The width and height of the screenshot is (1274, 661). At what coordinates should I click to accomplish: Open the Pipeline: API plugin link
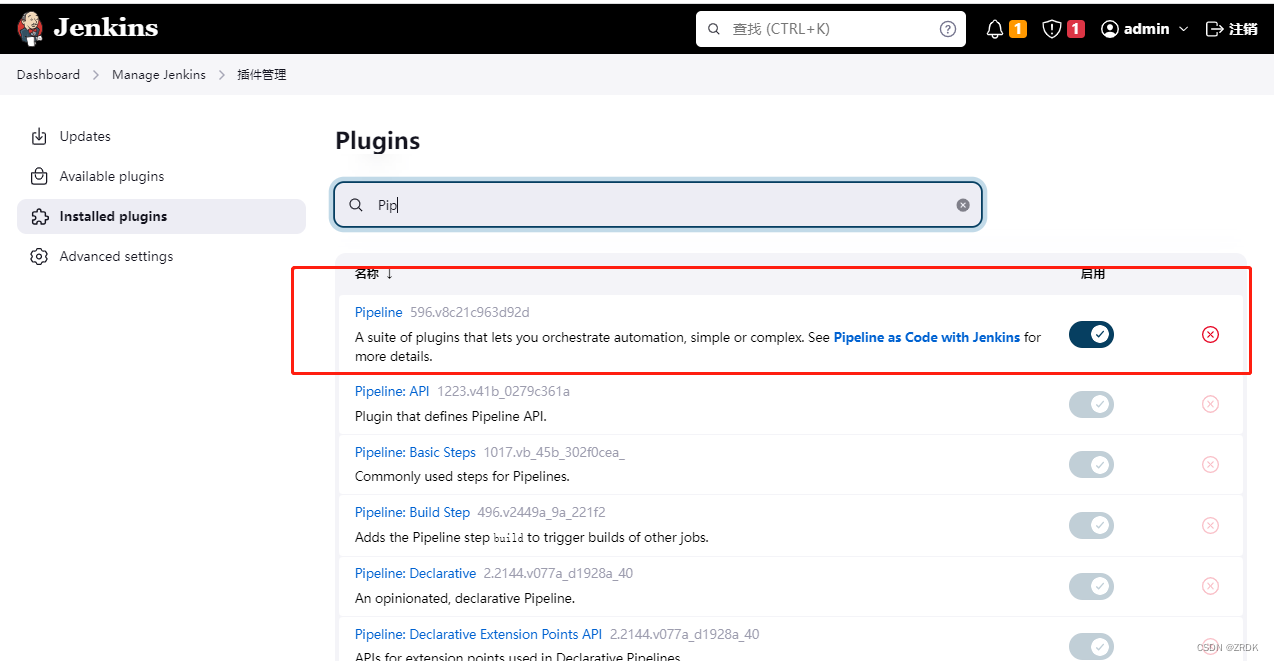392,391
